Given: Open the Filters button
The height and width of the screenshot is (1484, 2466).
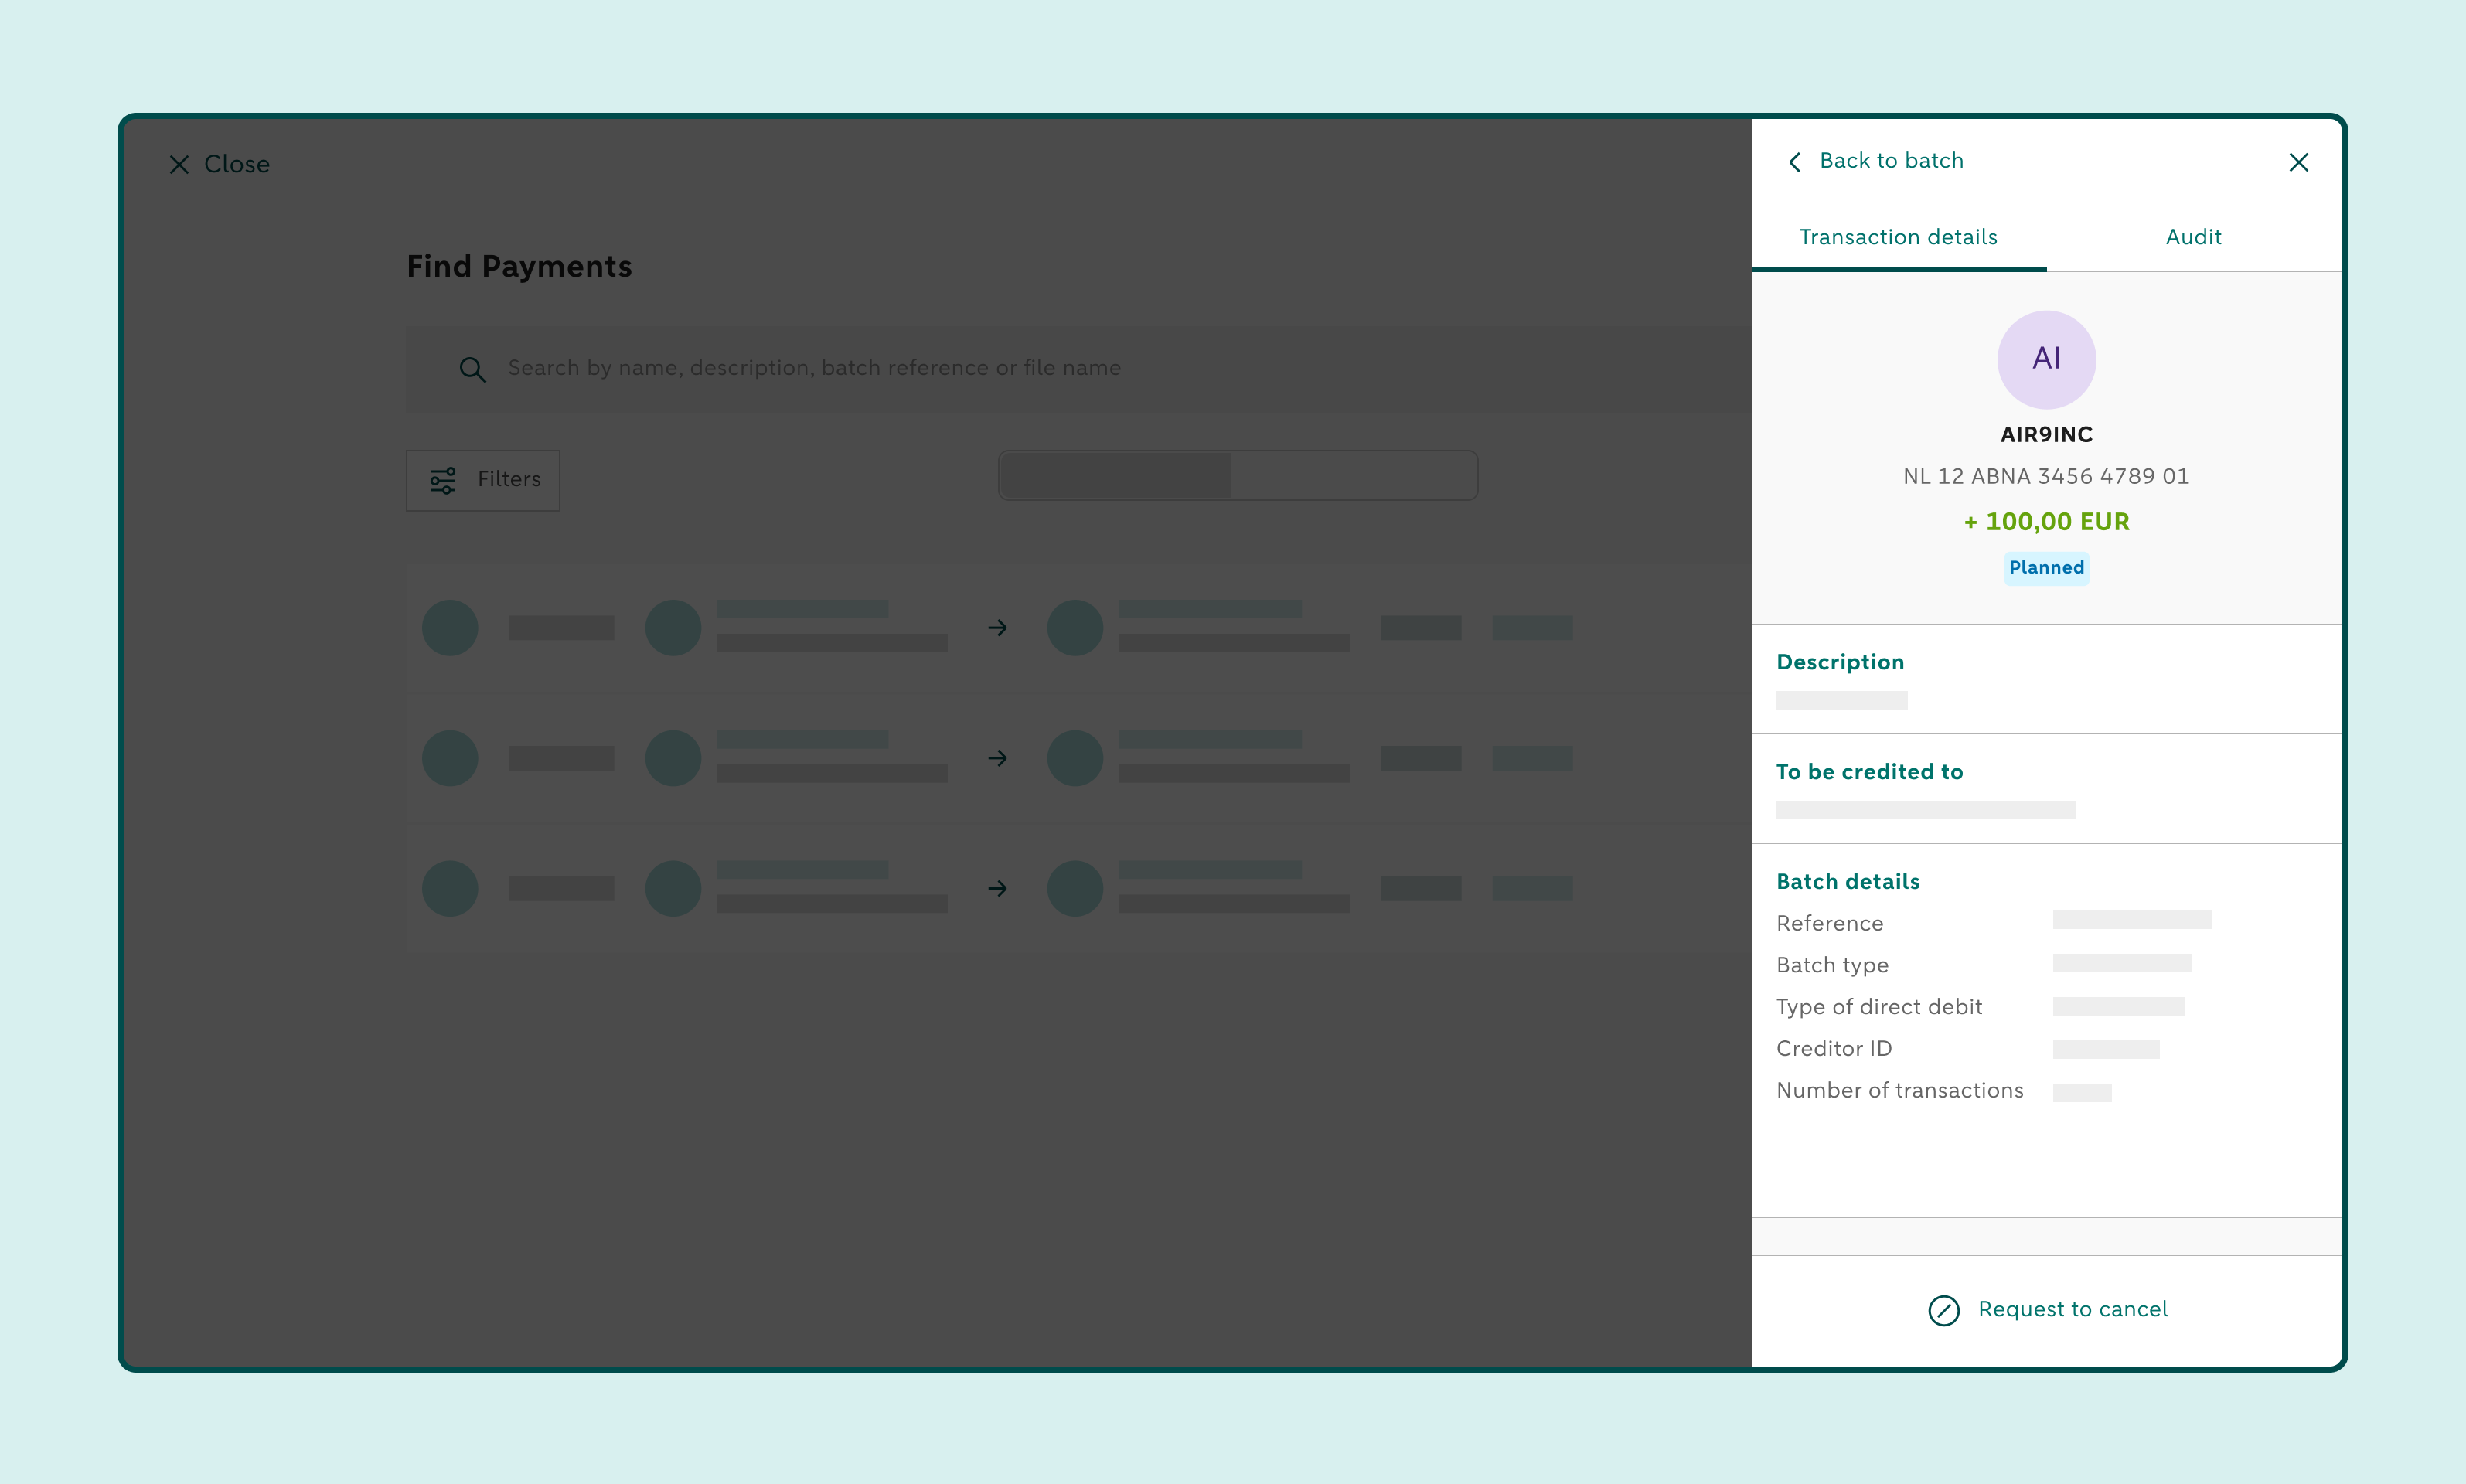Looking at the screenshot, I should pos(483,480).
